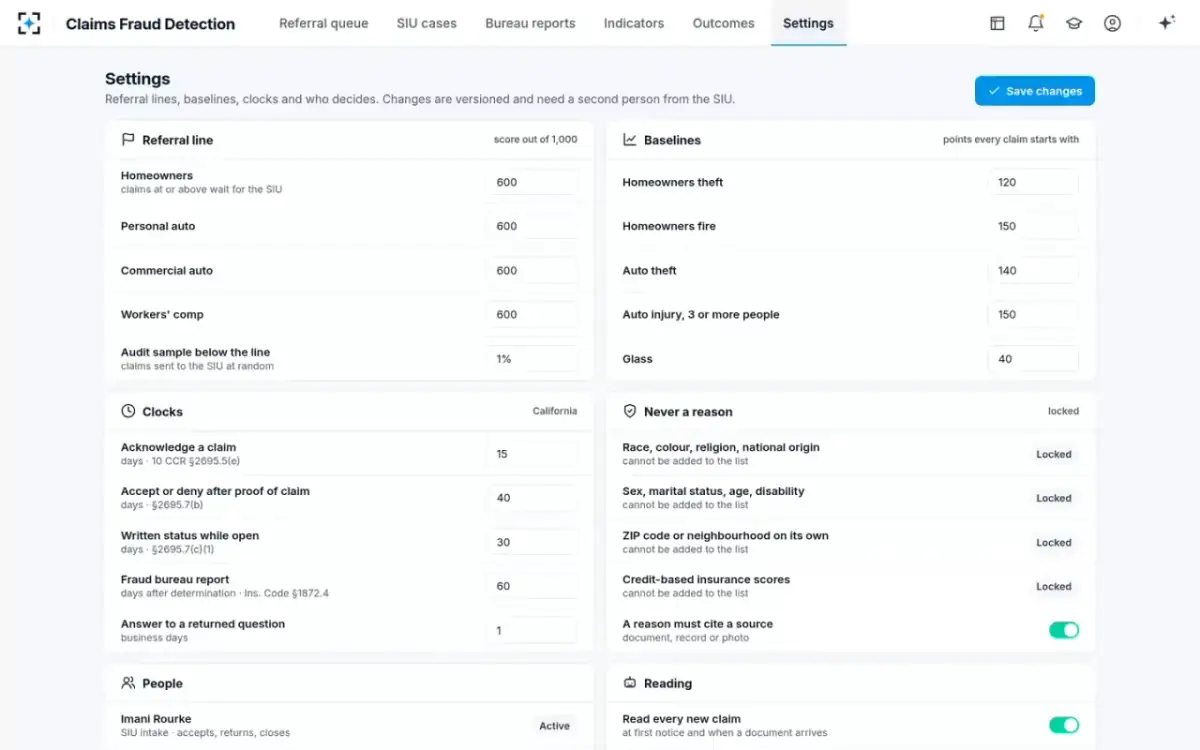Click the 'California' label in Clocks
The image size is (1200, 750).
click(x=555, y=411)
